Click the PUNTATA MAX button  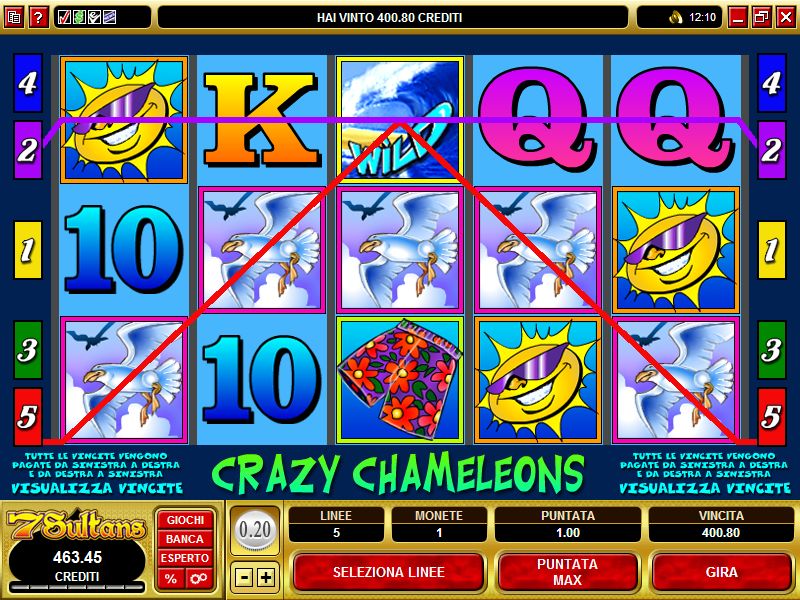coord(567,572)
